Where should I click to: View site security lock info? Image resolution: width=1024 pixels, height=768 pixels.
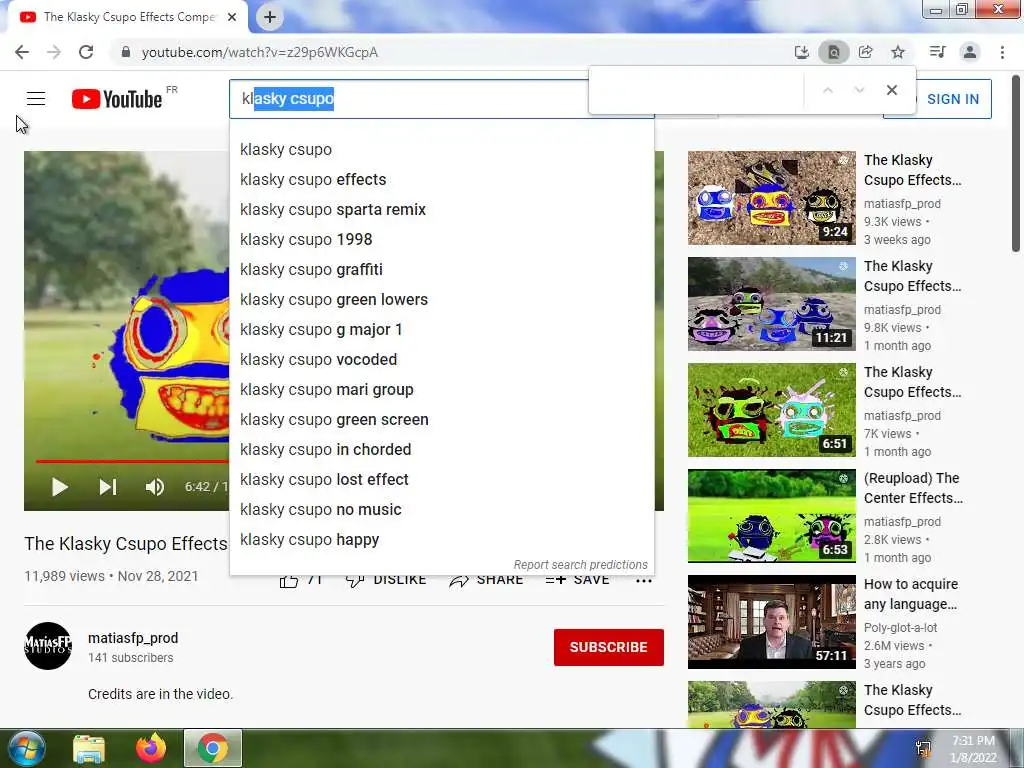pyautogui.click(x=125, y=52)
